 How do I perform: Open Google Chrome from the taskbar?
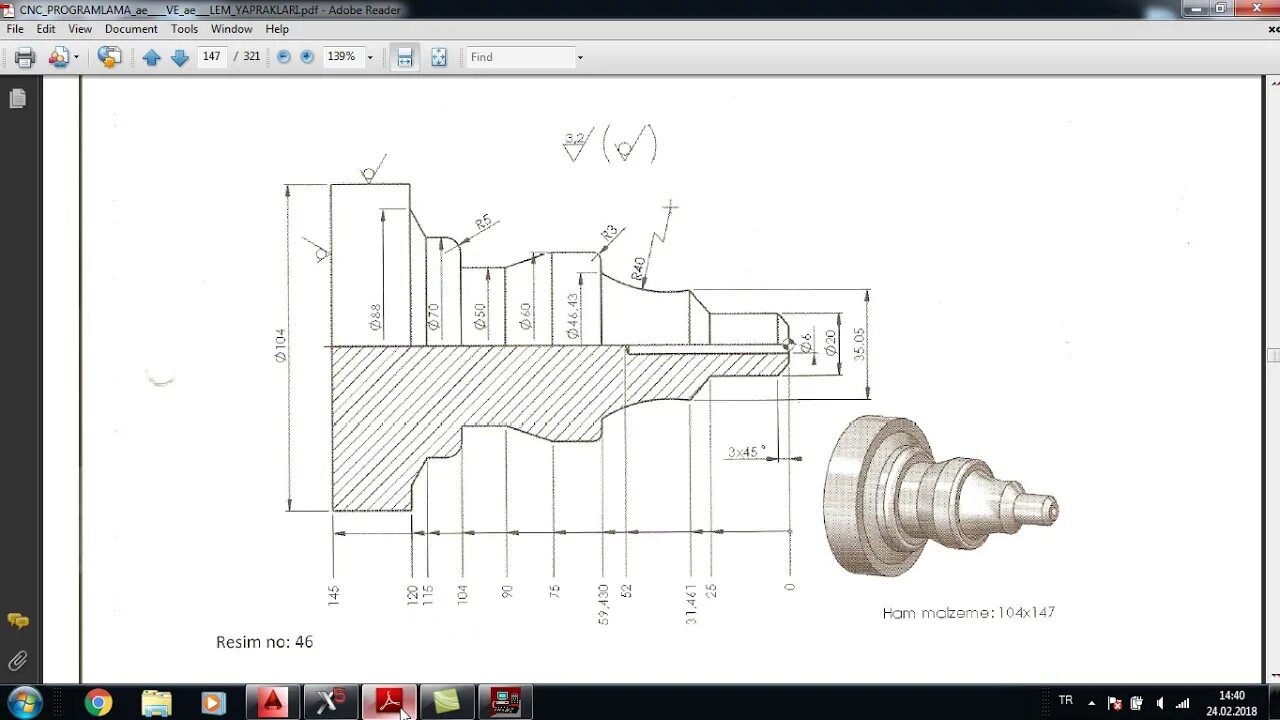click(98, 703)
